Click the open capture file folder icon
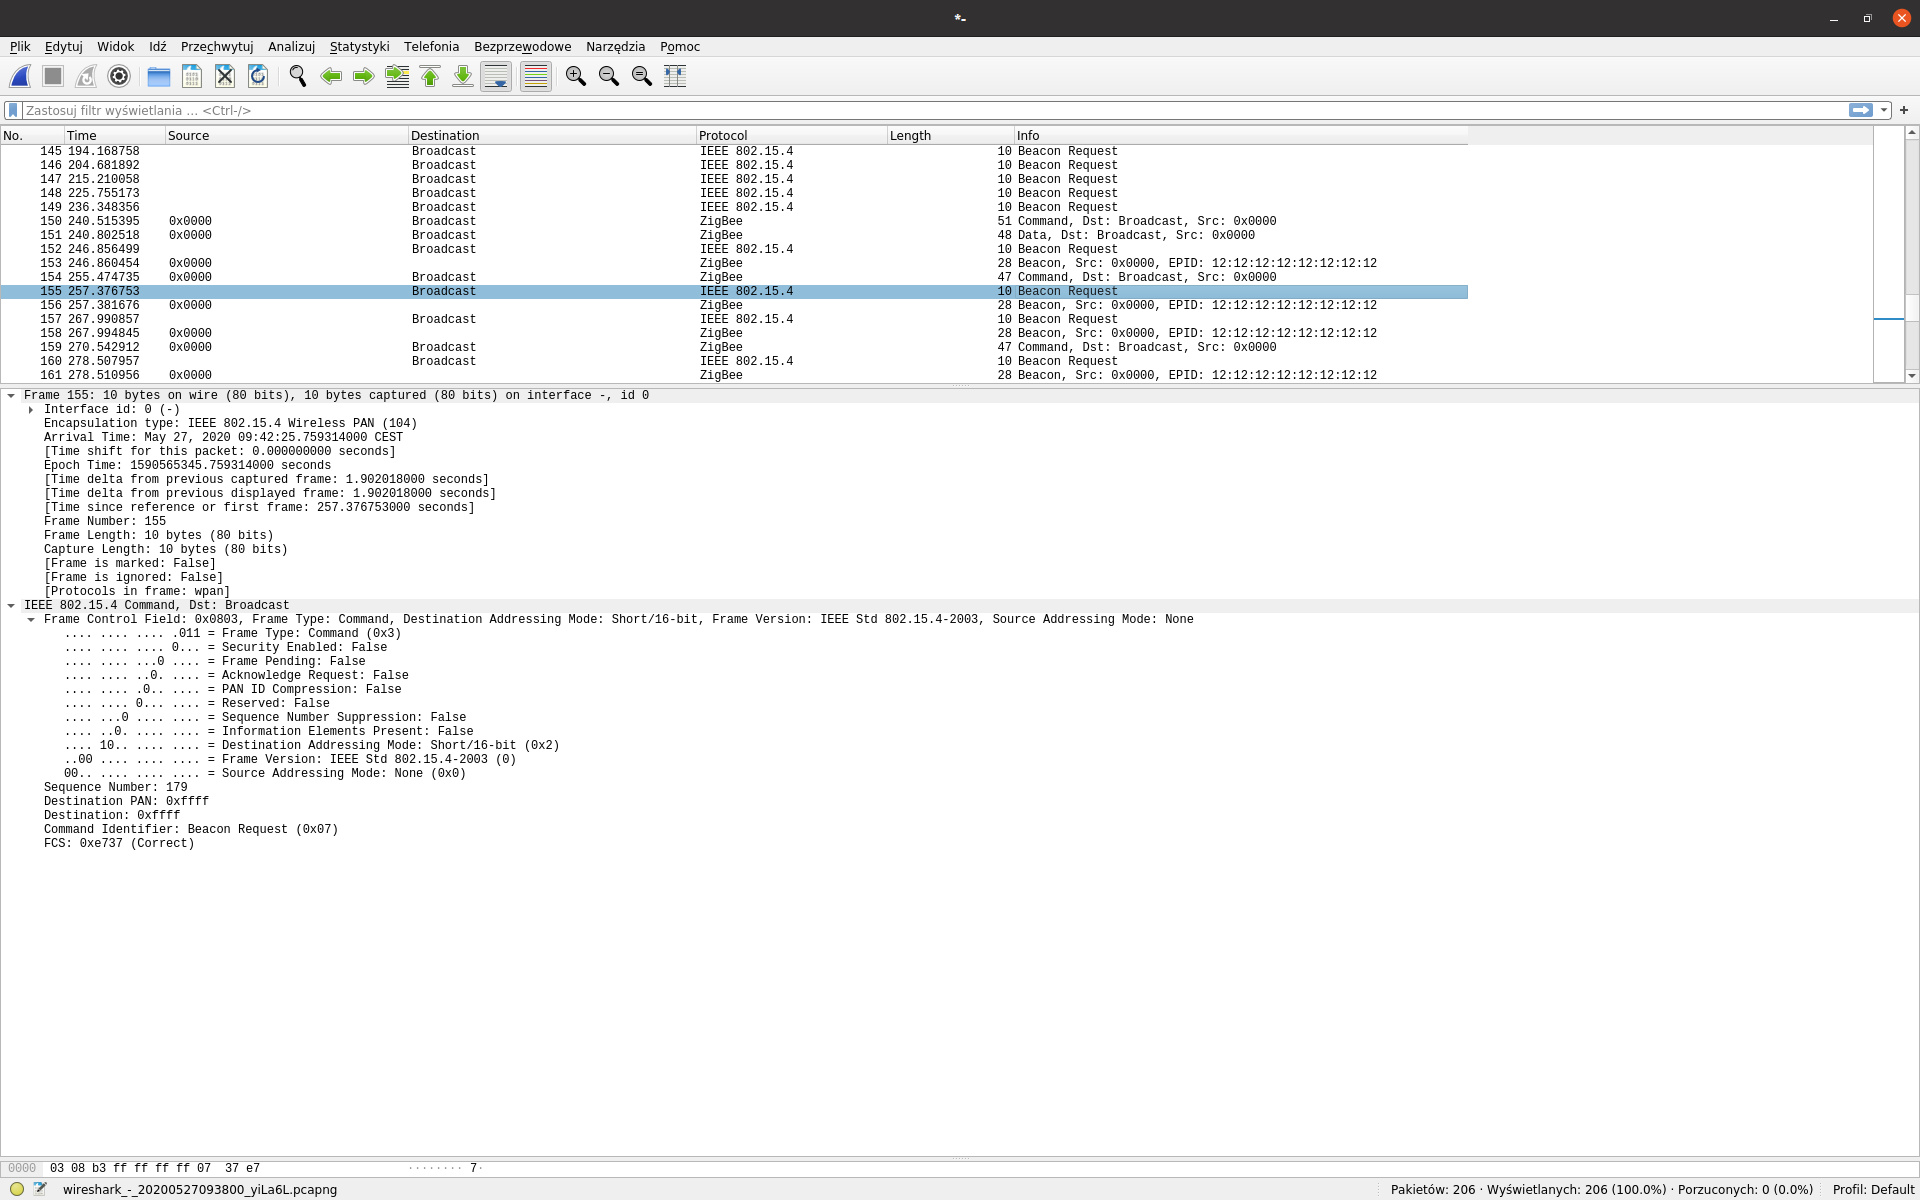Viewport: 1920px width, 1200px height. [158, 76]
